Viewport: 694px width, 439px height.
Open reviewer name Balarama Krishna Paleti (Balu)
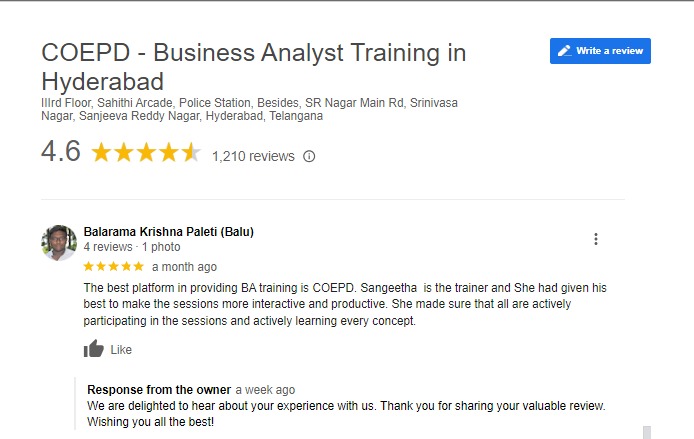point(168,232)
